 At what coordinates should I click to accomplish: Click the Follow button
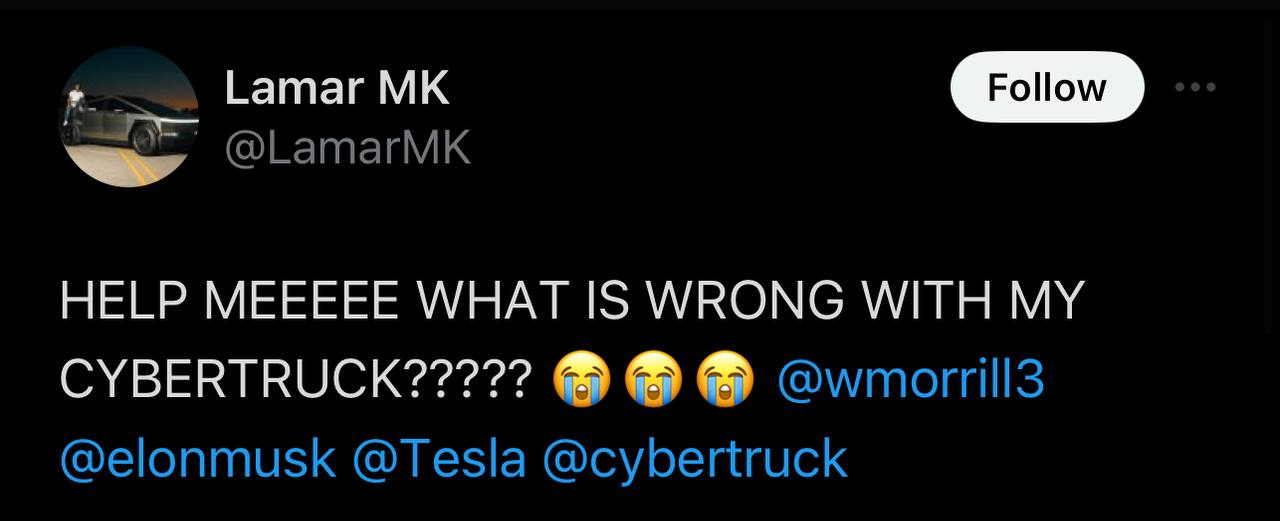[1046, 88]
